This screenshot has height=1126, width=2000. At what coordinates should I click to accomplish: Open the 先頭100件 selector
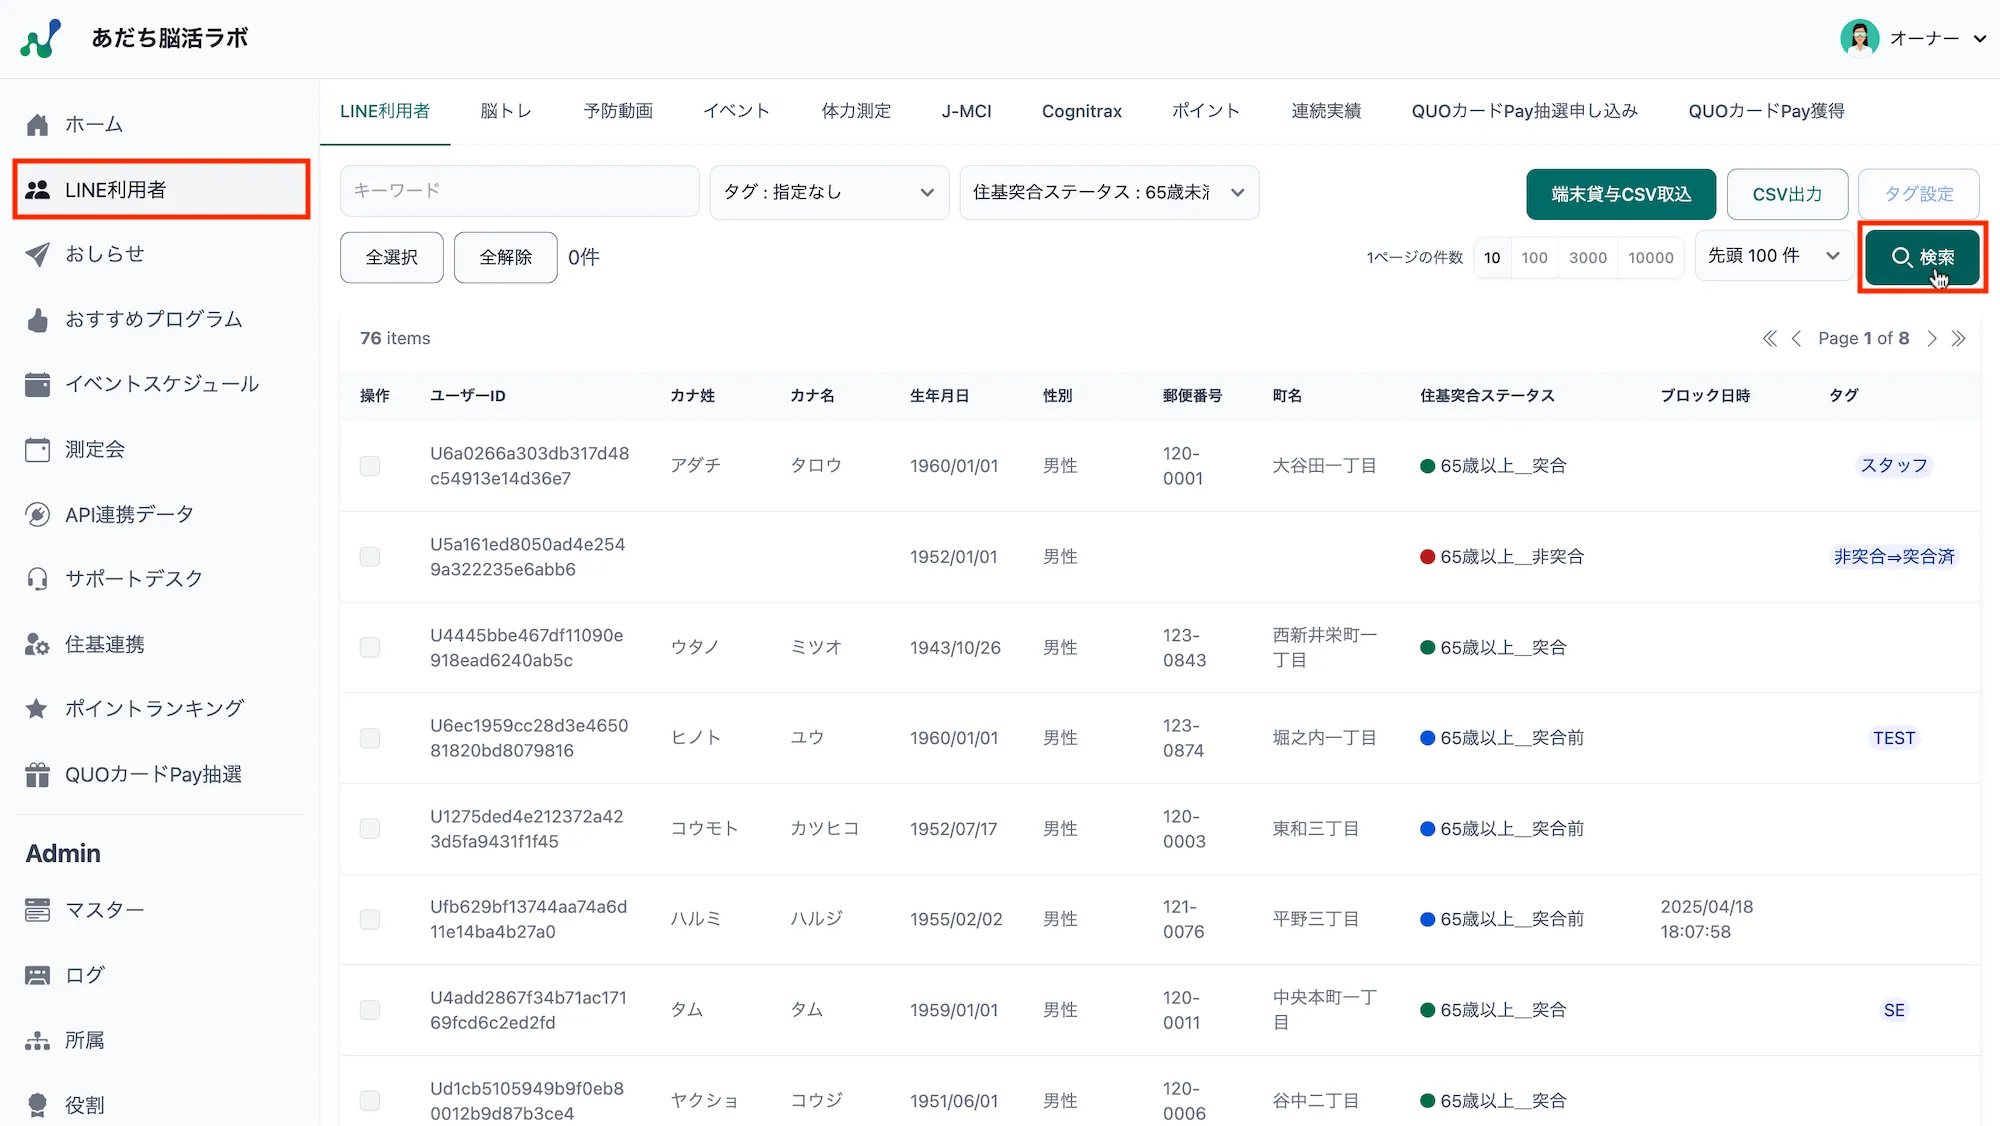(1772, 256)
